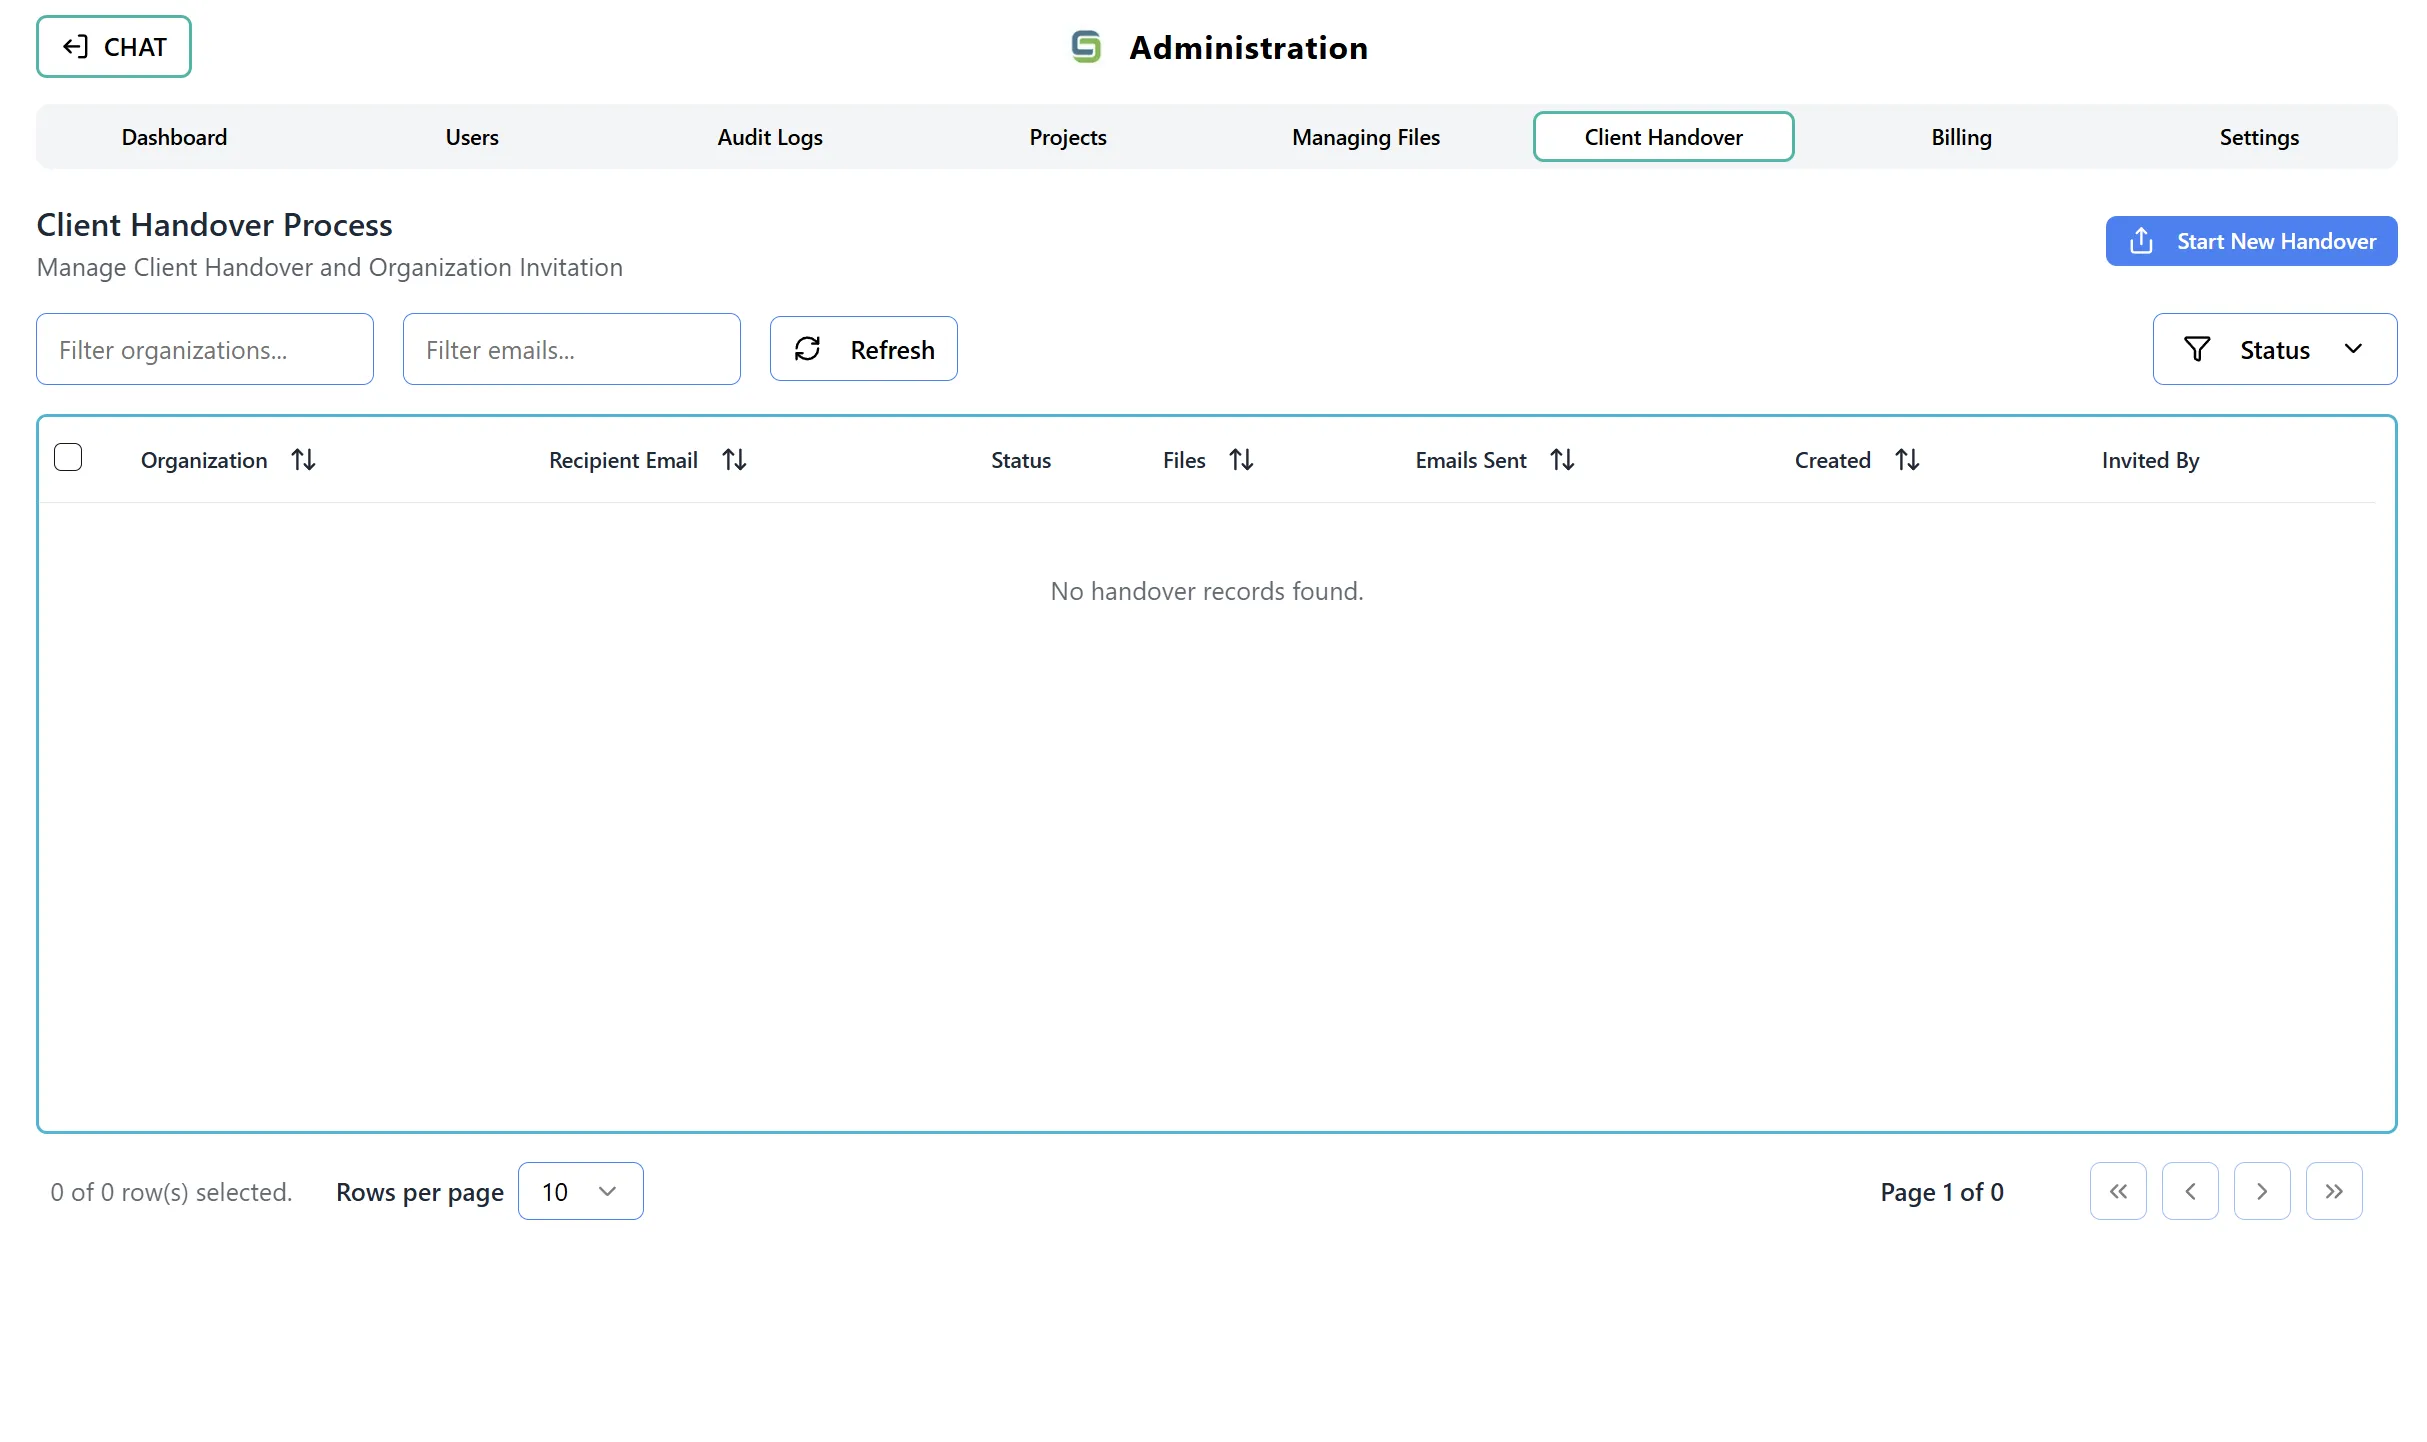Screen dimensions: 2427x1442
Task: Click the Refresh button
Action: (x=863, y=348)
